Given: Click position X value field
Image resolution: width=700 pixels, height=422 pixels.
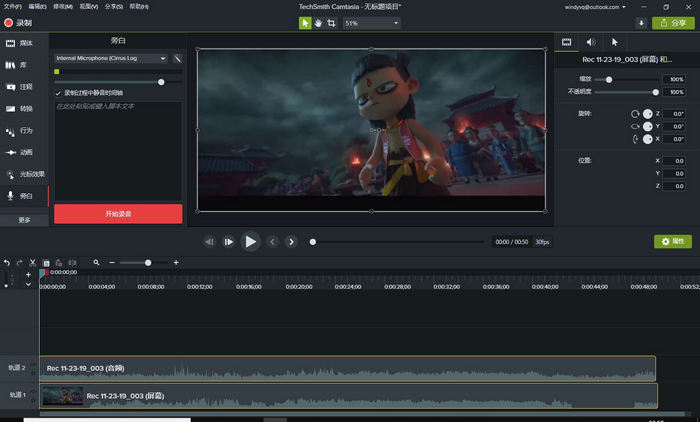Looking at the screenshot, I should (x=674, y=161).
